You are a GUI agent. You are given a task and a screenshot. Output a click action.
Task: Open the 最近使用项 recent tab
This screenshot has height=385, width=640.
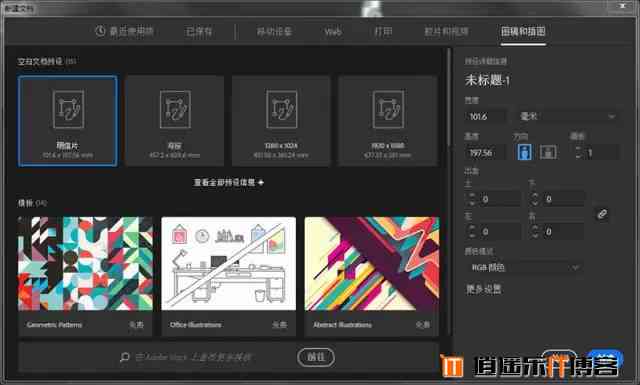(x=124, y=31)
